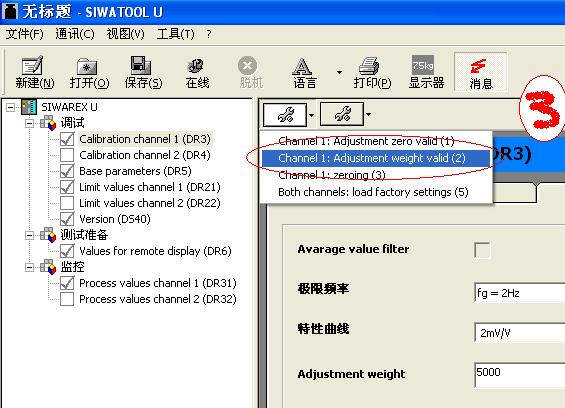Toggle Limit values channel 1 (DR21) checkbox
Image resolution: width=565 pixels, height=408 pixels.
(x=67, y=187)
